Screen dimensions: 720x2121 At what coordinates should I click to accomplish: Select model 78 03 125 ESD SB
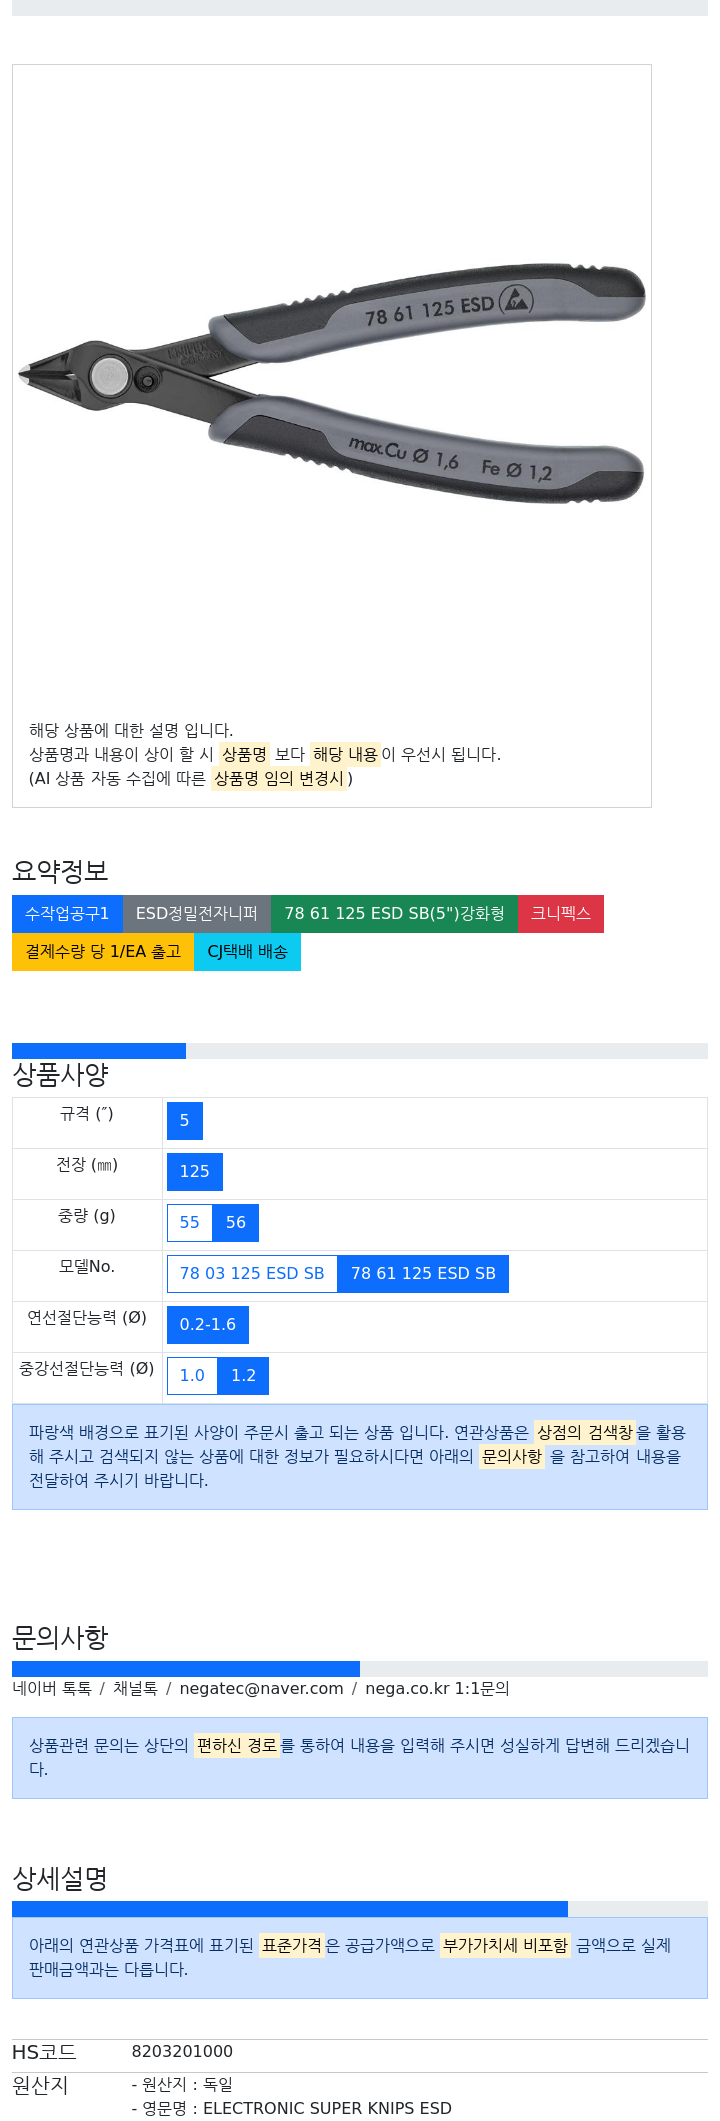252,1274
